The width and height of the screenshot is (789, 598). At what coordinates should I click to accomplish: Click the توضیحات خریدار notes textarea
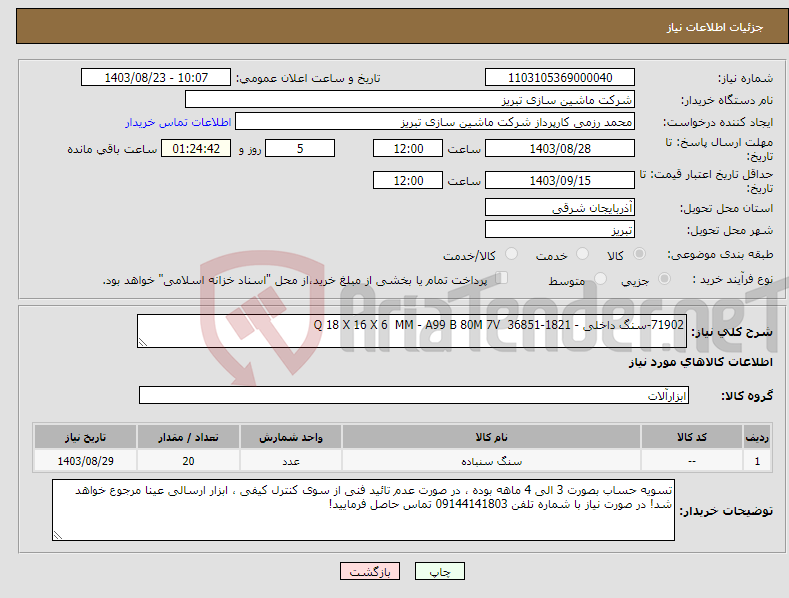363,510
